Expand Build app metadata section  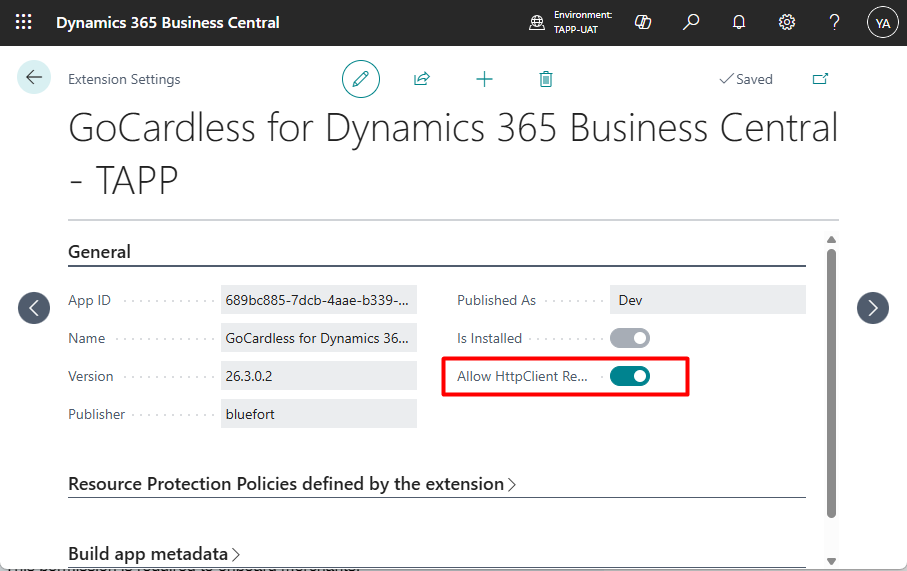154,554
